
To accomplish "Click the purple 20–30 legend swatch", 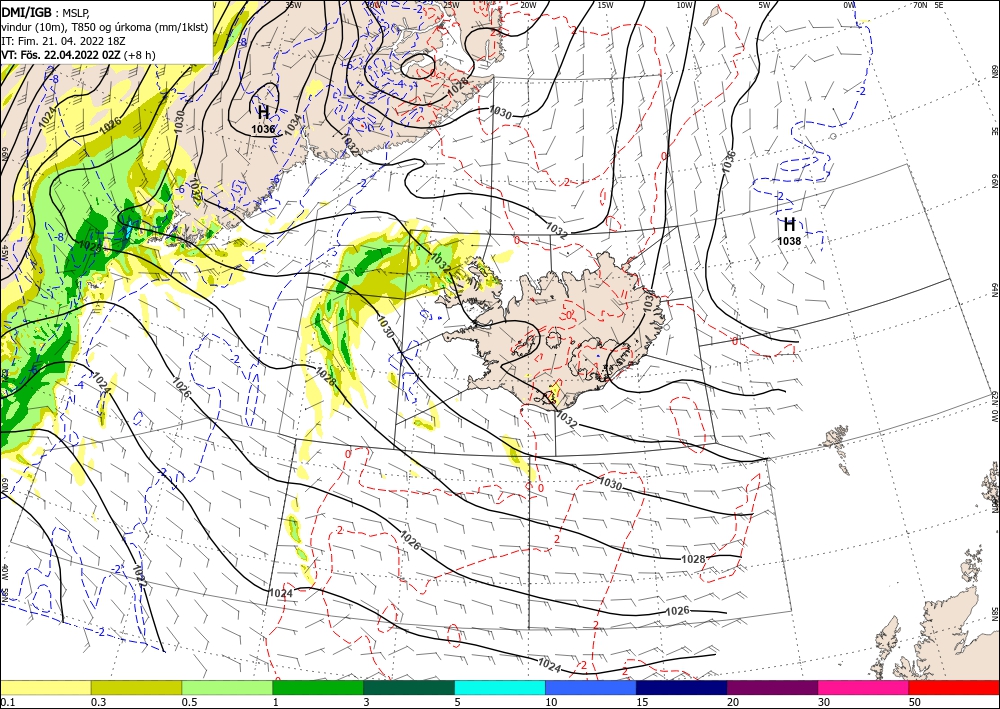I will 772,687.
